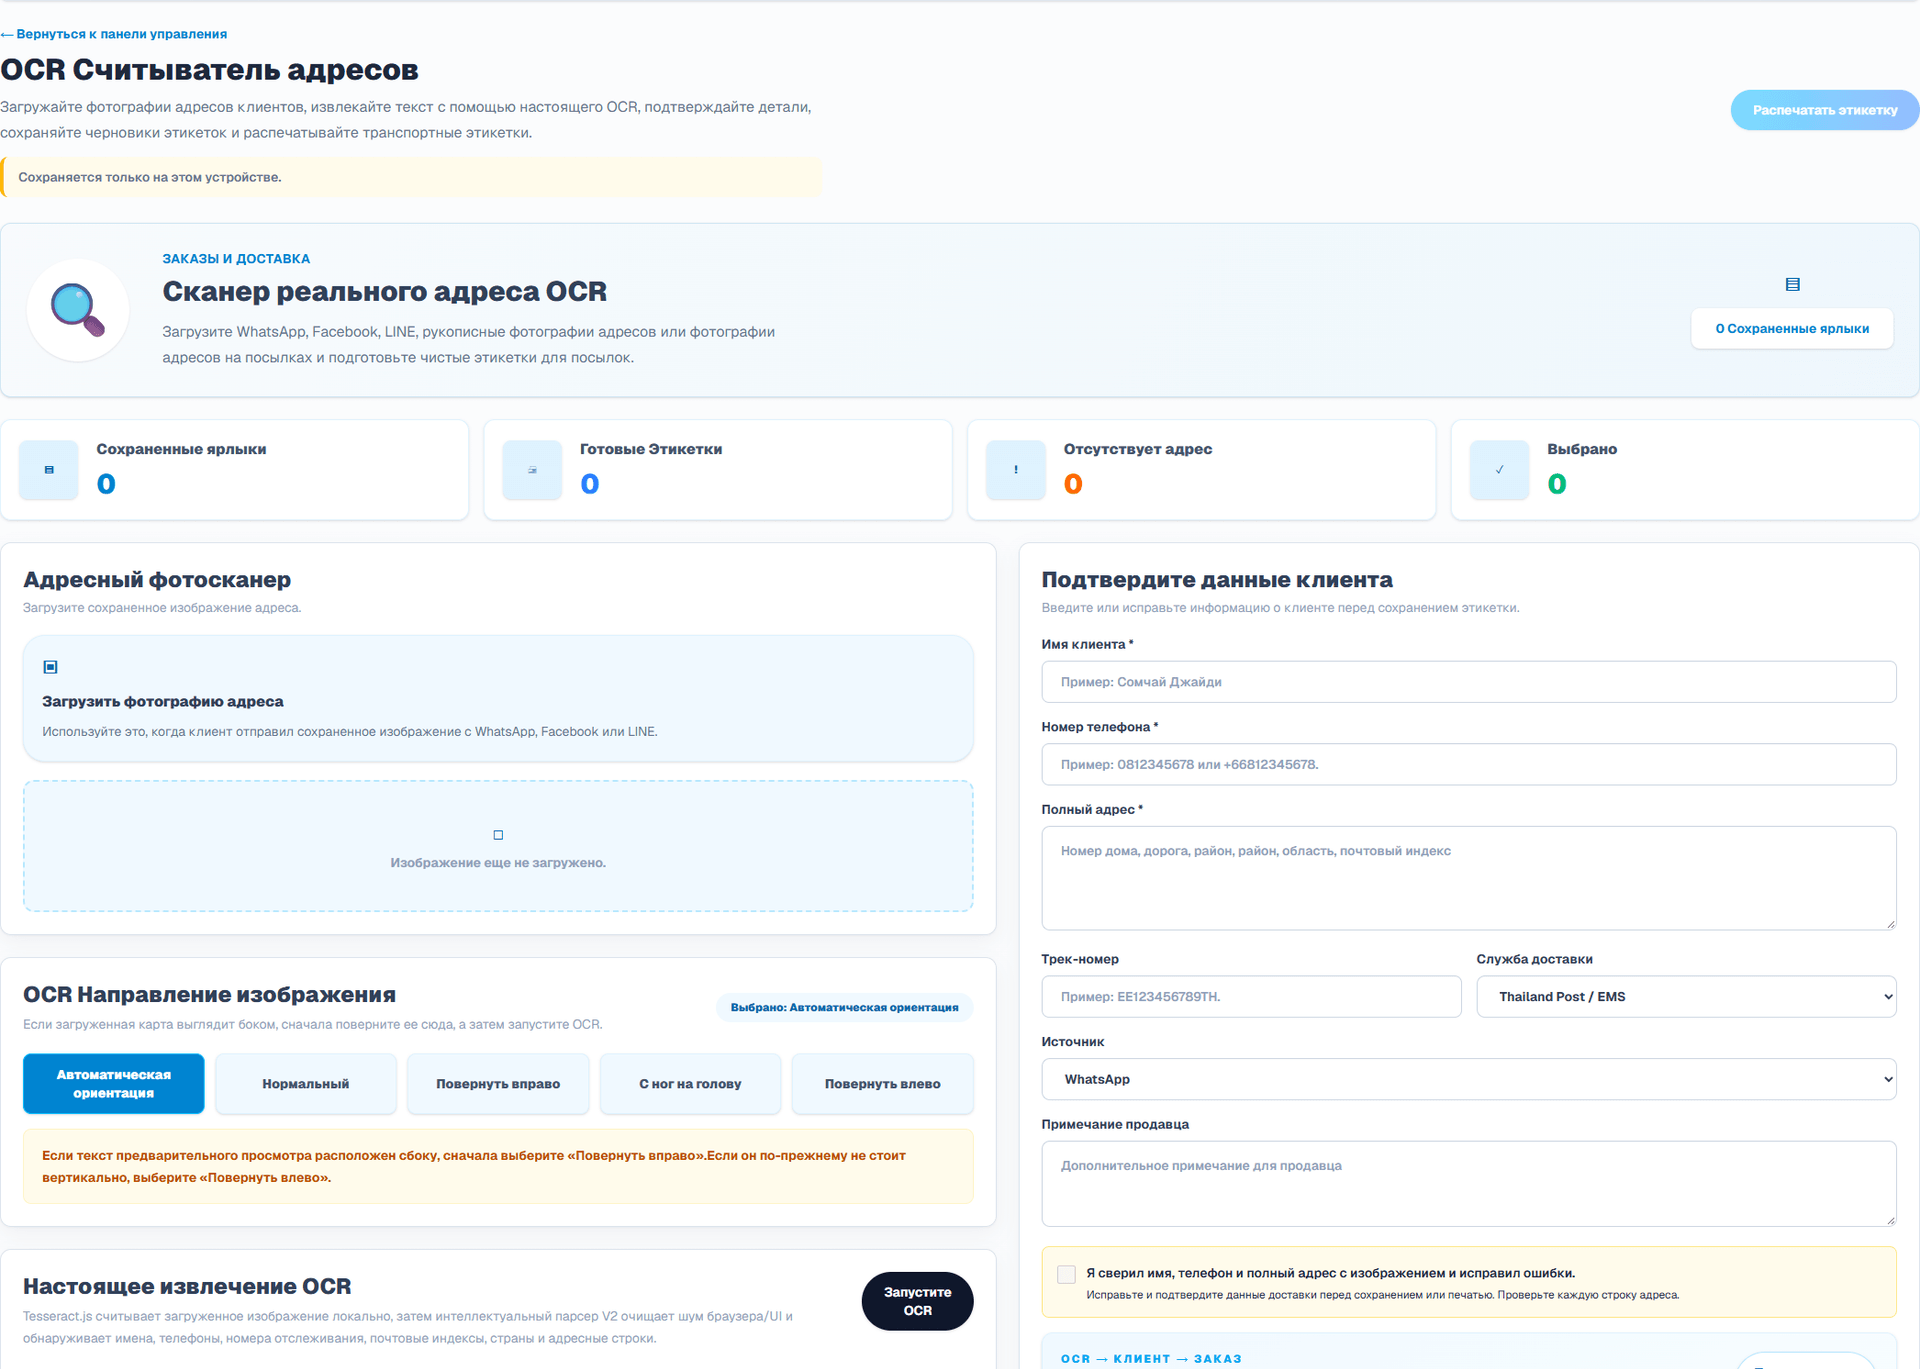Click the Отсутствует адрес orange zero count
1920x1369 pixels.
pyautogui.click(x=1073, y=485)
